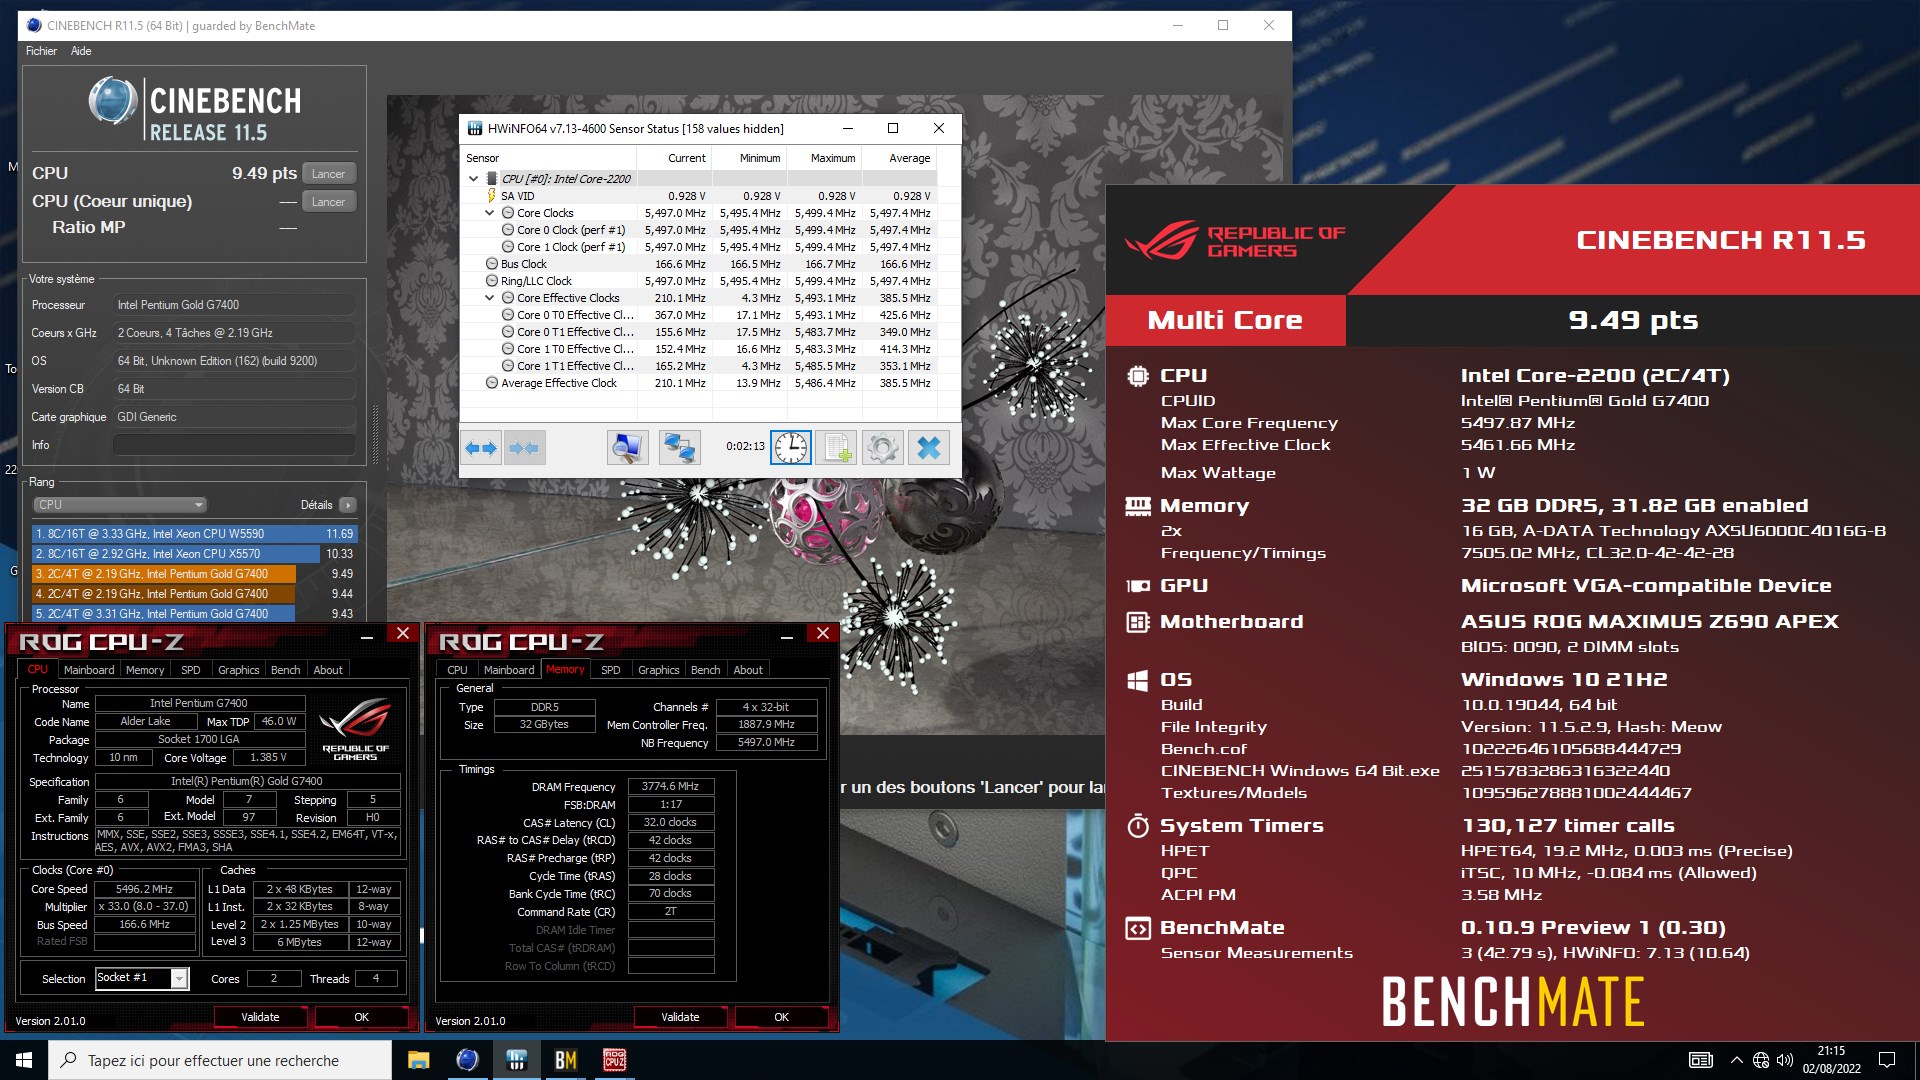Collapse the Core Clocks group
The height and width of the screenshot is (1080, 1920).
(489, 213)
